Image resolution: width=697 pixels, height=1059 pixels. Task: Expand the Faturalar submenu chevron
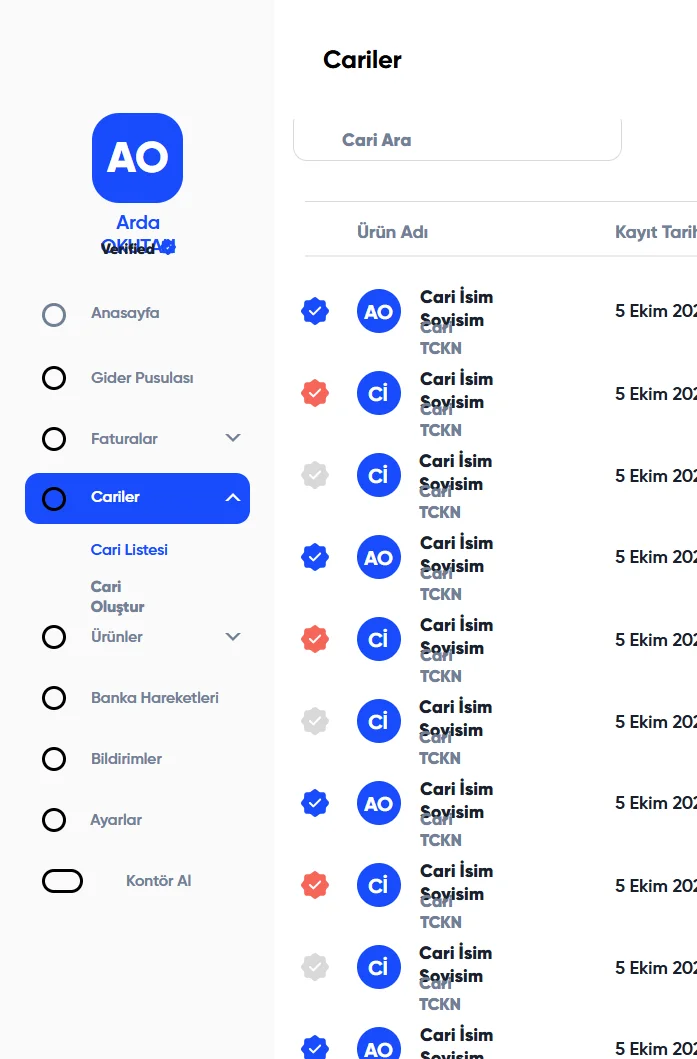click(x=233, y=438)
